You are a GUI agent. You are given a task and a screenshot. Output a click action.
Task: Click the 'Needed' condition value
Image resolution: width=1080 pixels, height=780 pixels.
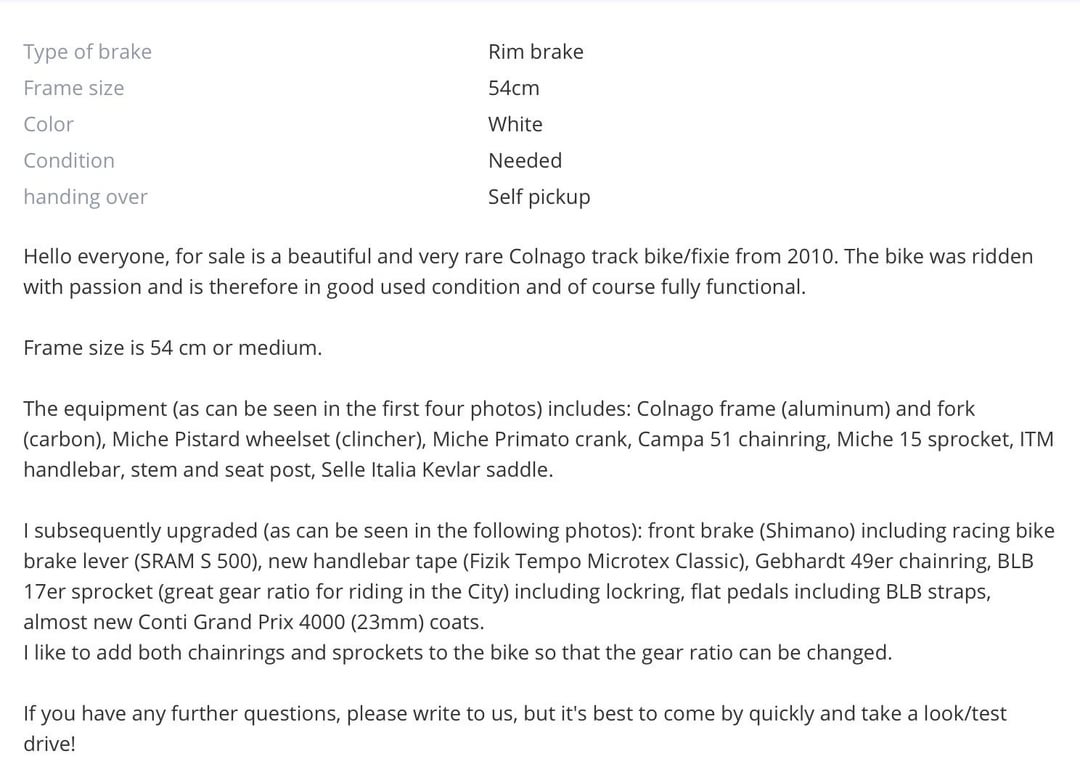click(525, 161)
